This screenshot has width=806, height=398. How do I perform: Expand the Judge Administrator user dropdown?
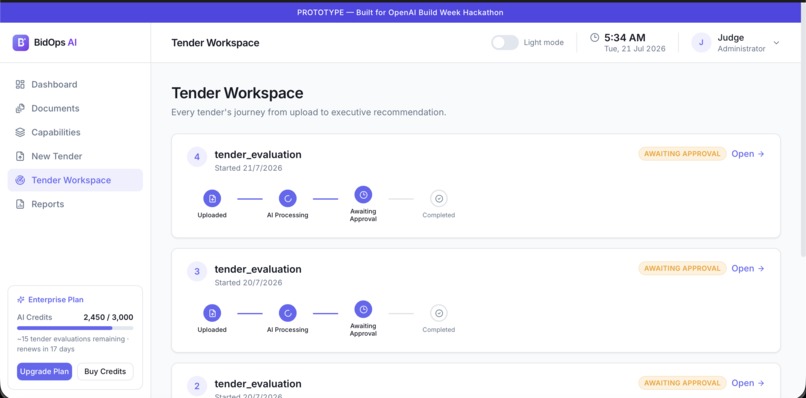(x=776, y=43)
